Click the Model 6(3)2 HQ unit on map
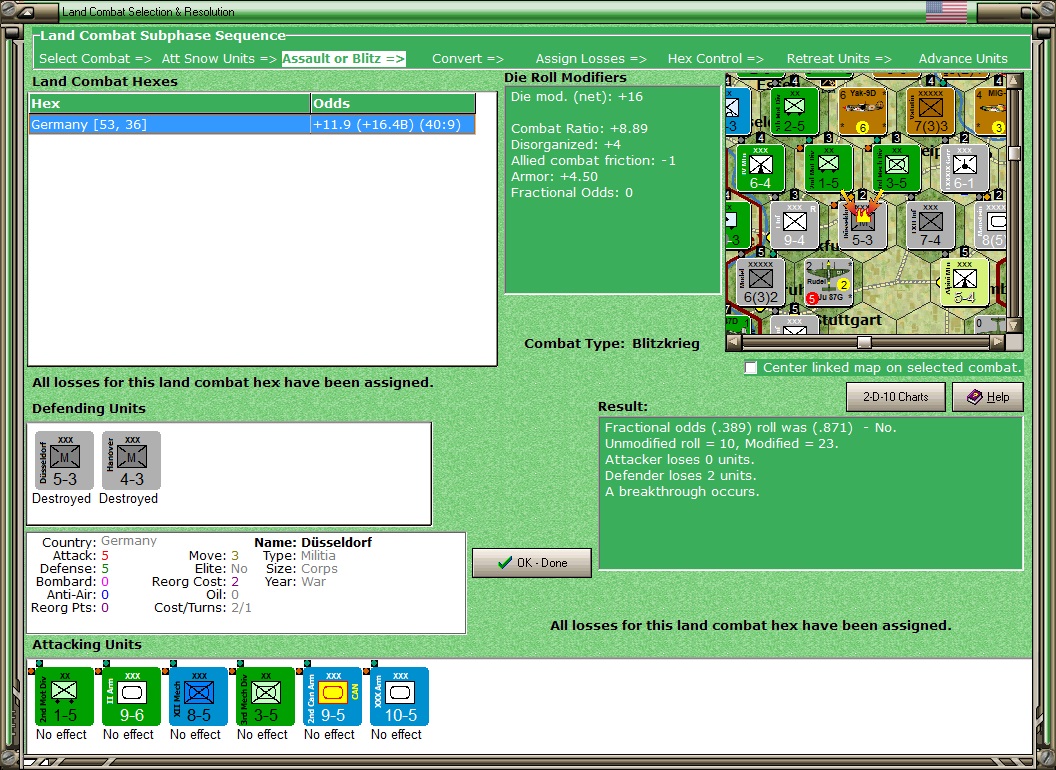The height and width of the screenshot is (770, 1056). coord(760,282)
